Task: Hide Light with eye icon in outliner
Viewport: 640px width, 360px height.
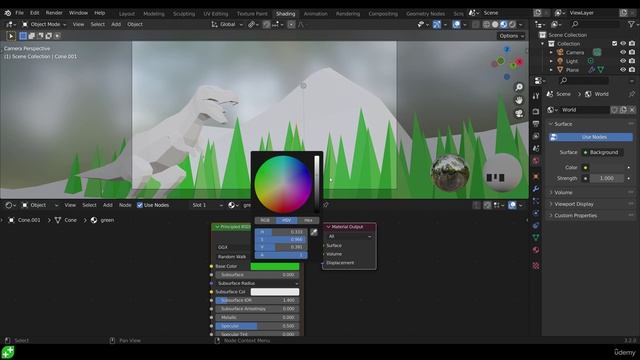Action: tap(623, 61)
